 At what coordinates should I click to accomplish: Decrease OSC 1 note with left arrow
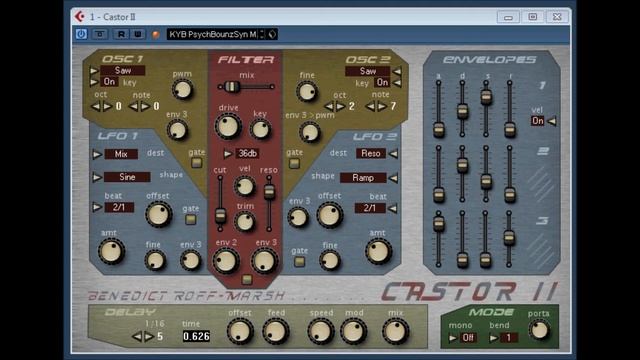coord(133,107)
